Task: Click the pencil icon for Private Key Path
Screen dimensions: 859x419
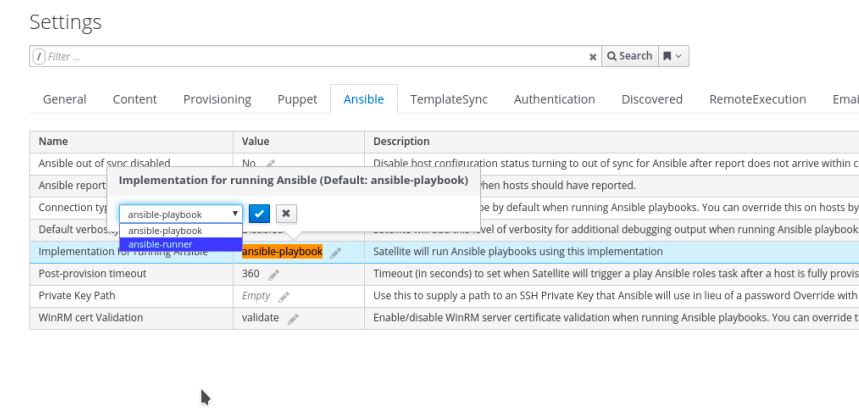Action: (x=284, y=296)
